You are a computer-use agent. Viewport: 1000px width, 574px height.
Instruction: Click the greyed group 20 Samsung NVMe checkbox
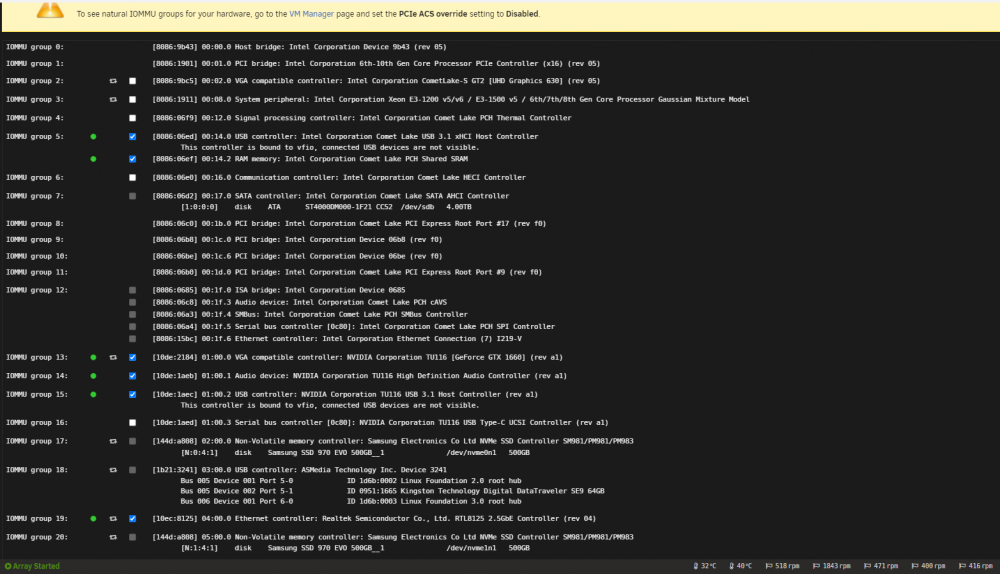[x=133, y=538]
